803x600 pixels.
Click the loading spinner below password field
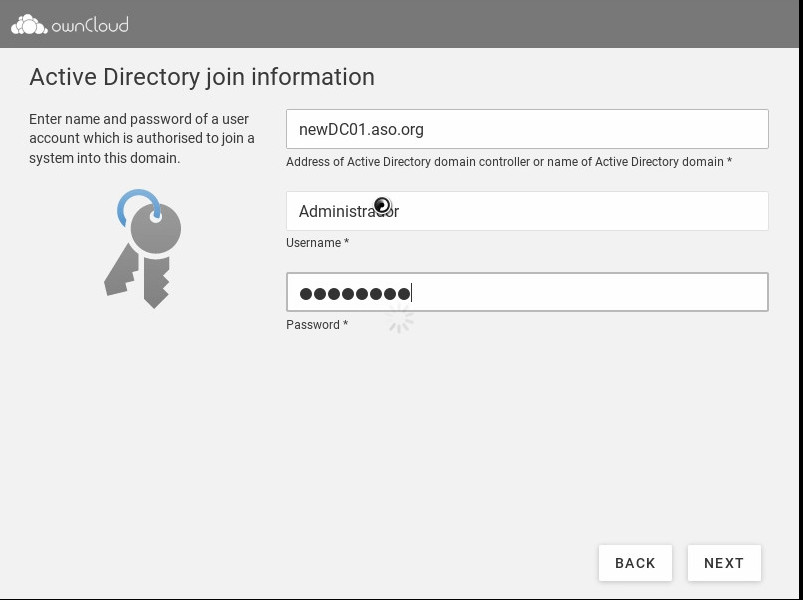(x=400, y=319)
